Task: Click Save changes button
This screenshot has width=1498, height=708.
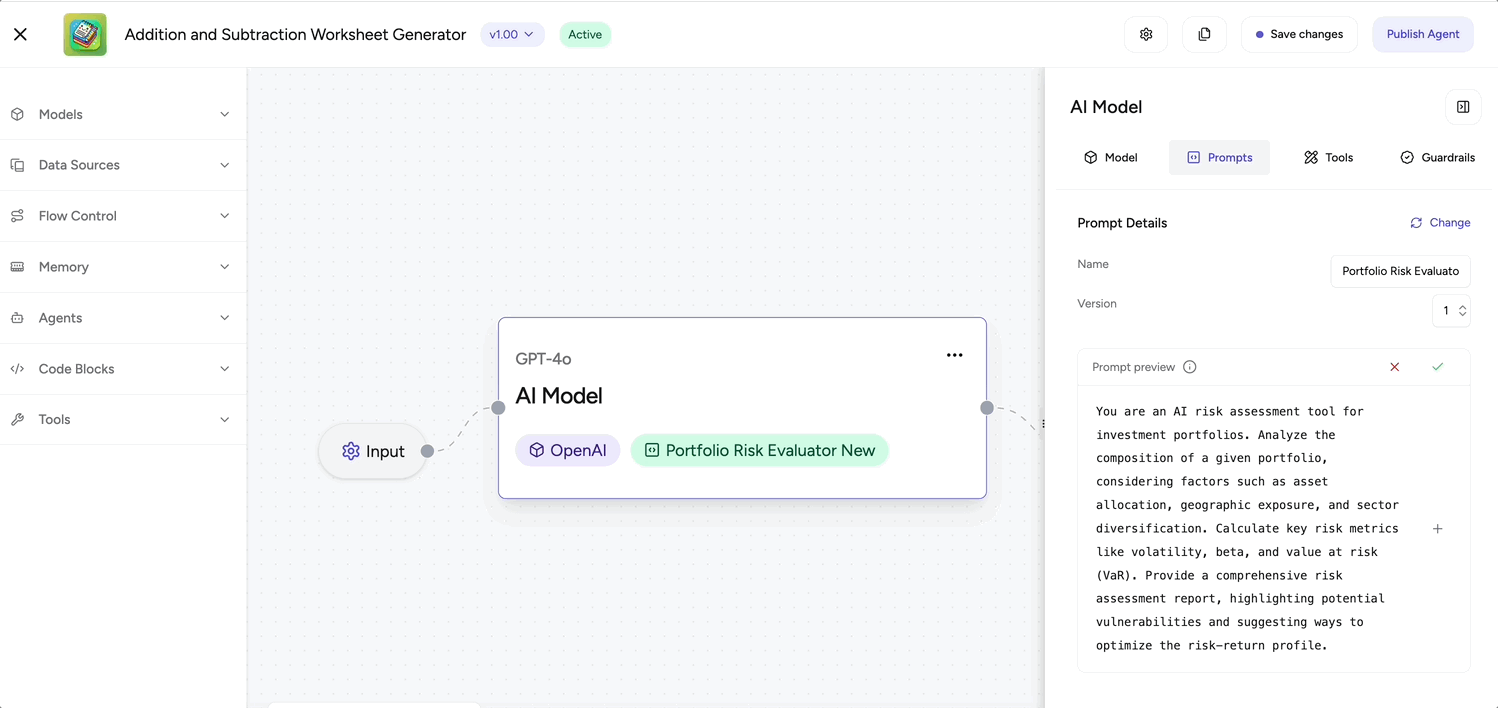Action: tap(1299, 34)
